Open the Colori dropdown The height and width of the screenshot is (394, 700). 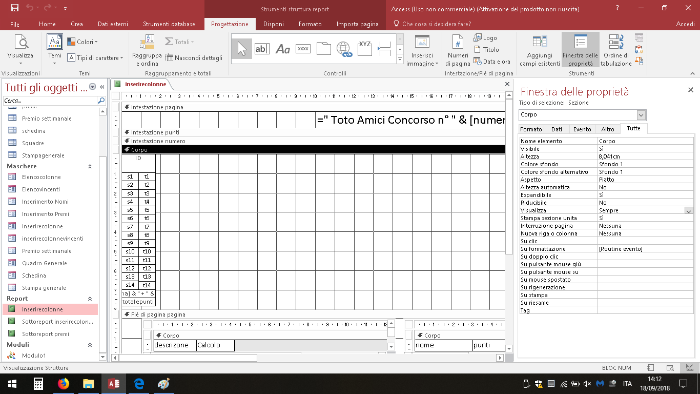82,41
